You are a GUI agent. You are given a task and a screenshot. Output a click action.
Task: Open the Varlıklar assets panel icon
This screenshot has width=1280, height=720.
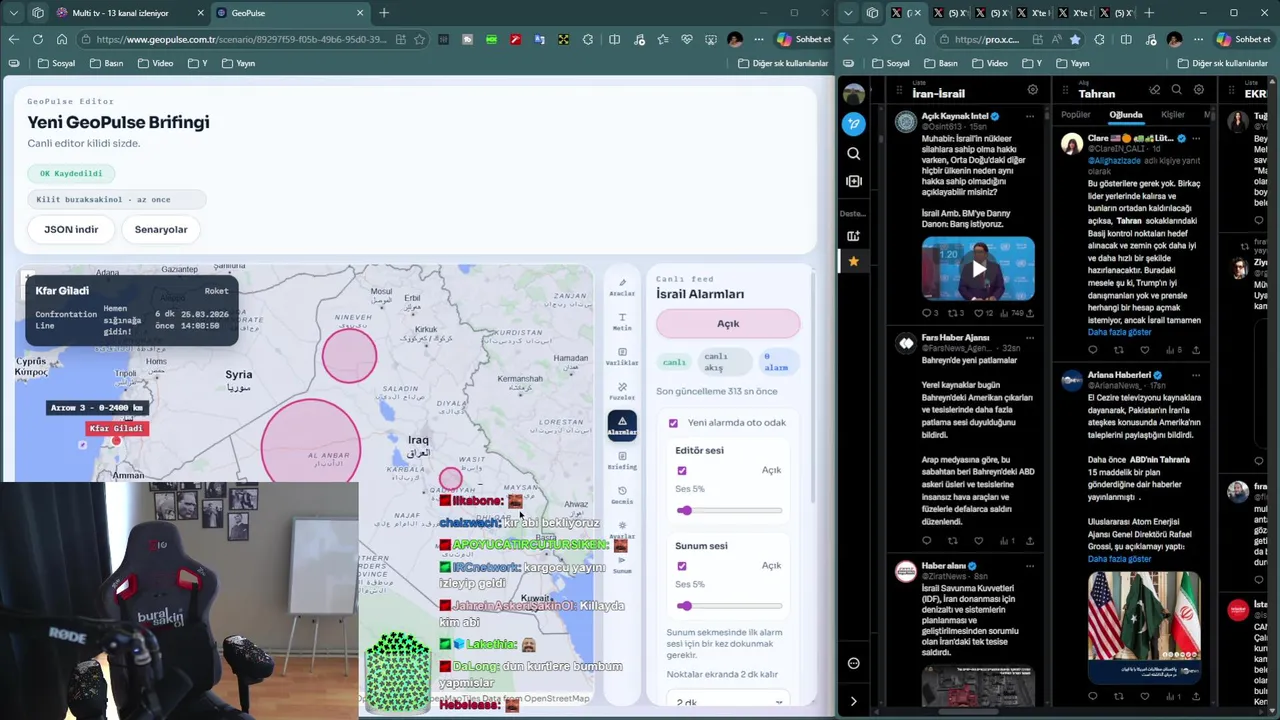click(622, 357)
